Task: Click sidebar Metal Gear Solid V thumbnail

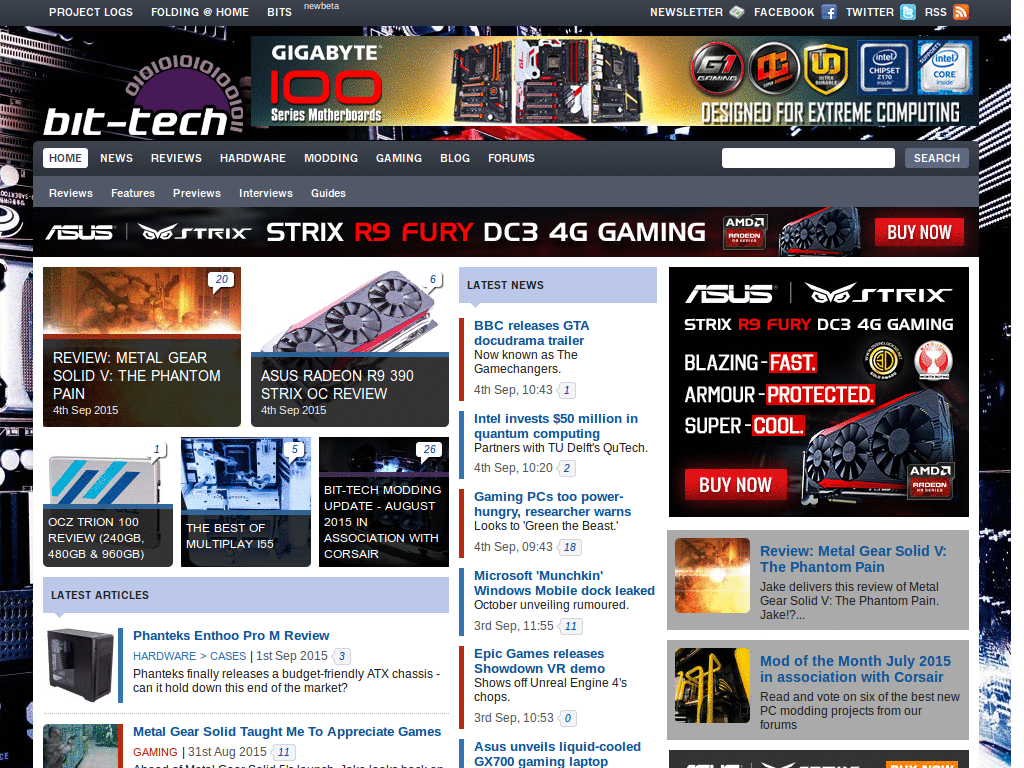Action: point(712,575)
